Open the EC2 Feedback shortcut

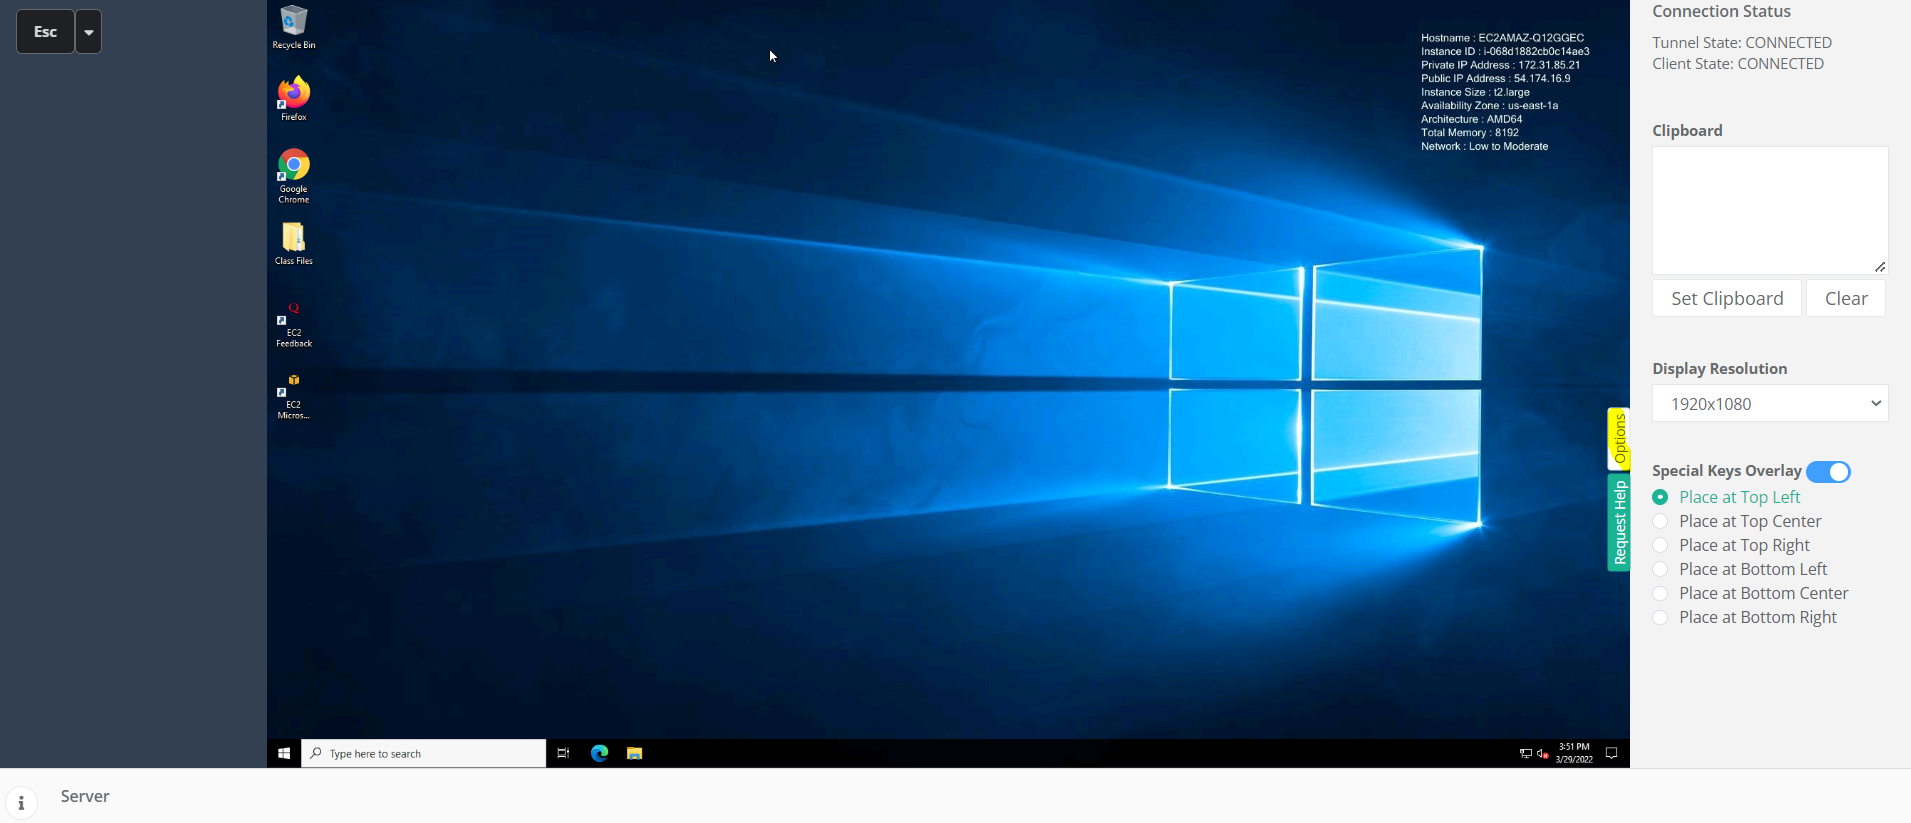[x=294, y=325]
